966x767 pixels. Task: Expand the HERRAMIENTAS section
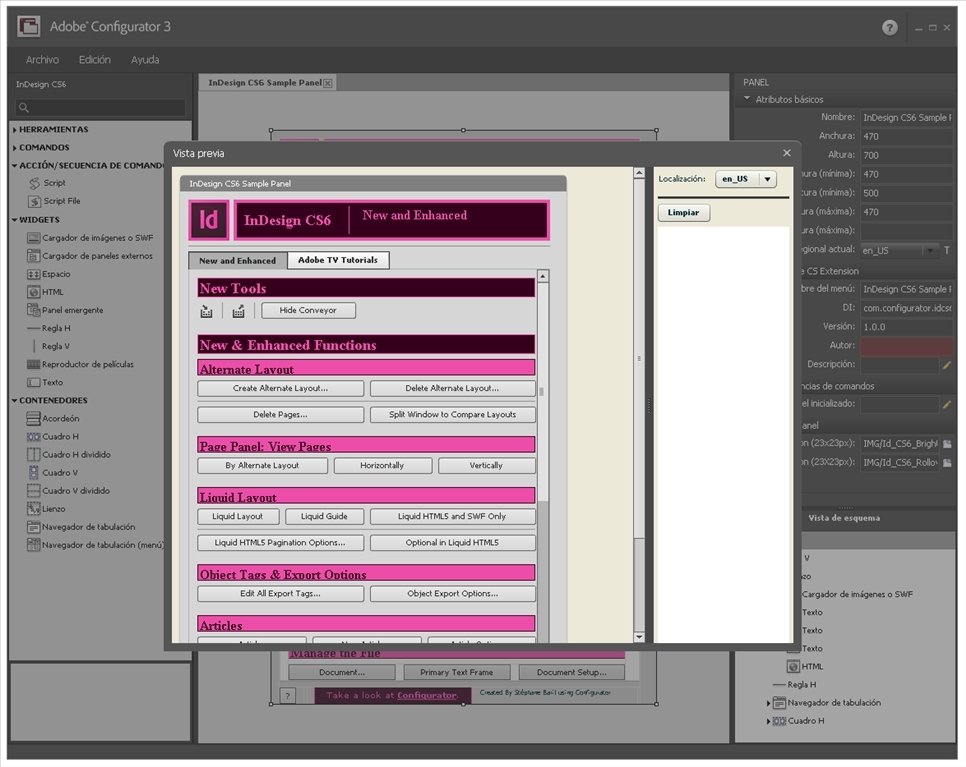[14, 130]
